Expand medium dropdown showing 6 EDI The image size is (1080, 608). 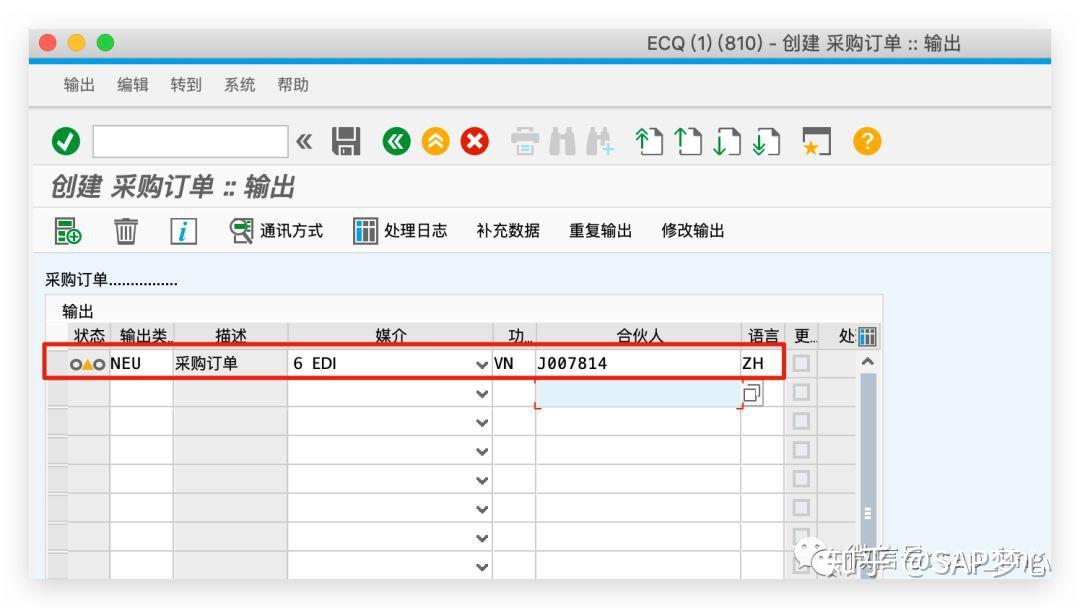click(x=482, y=364)
